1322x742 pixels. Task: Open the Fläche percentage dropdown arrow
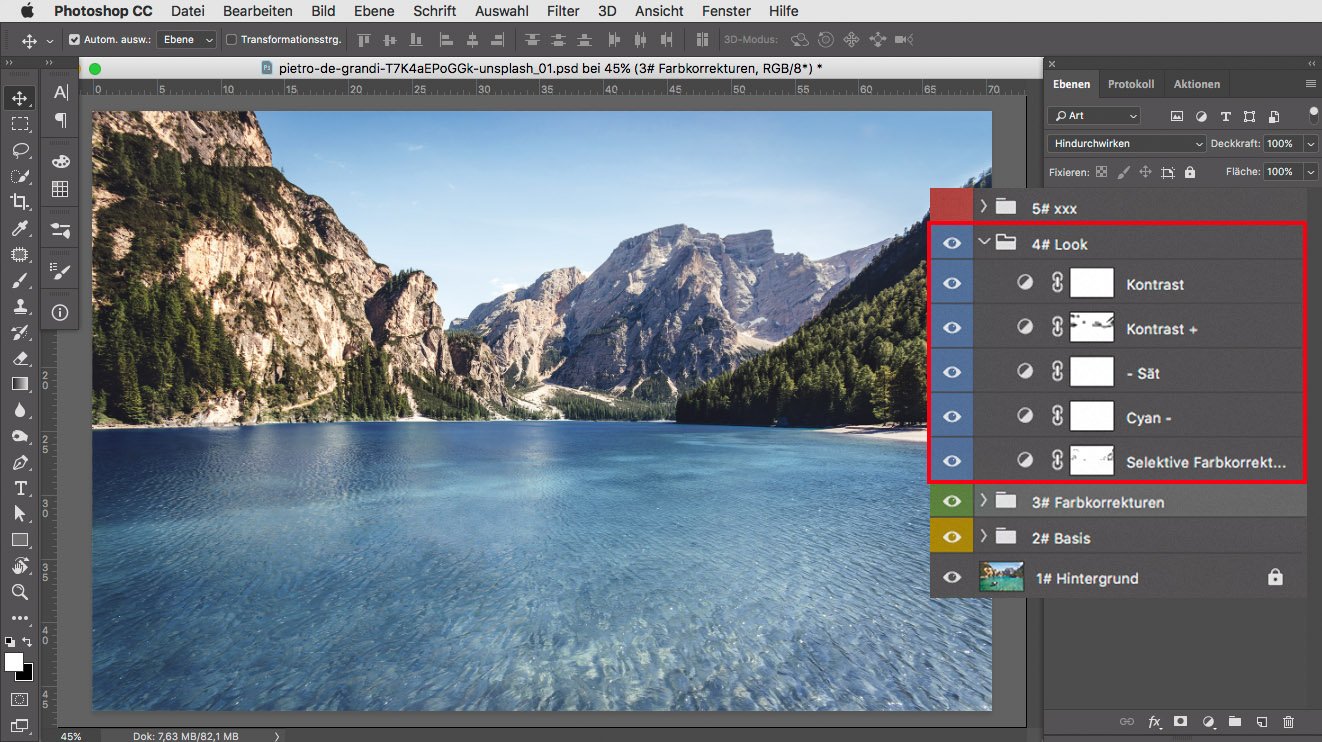pyautogui.click(x=1311, y=172)
